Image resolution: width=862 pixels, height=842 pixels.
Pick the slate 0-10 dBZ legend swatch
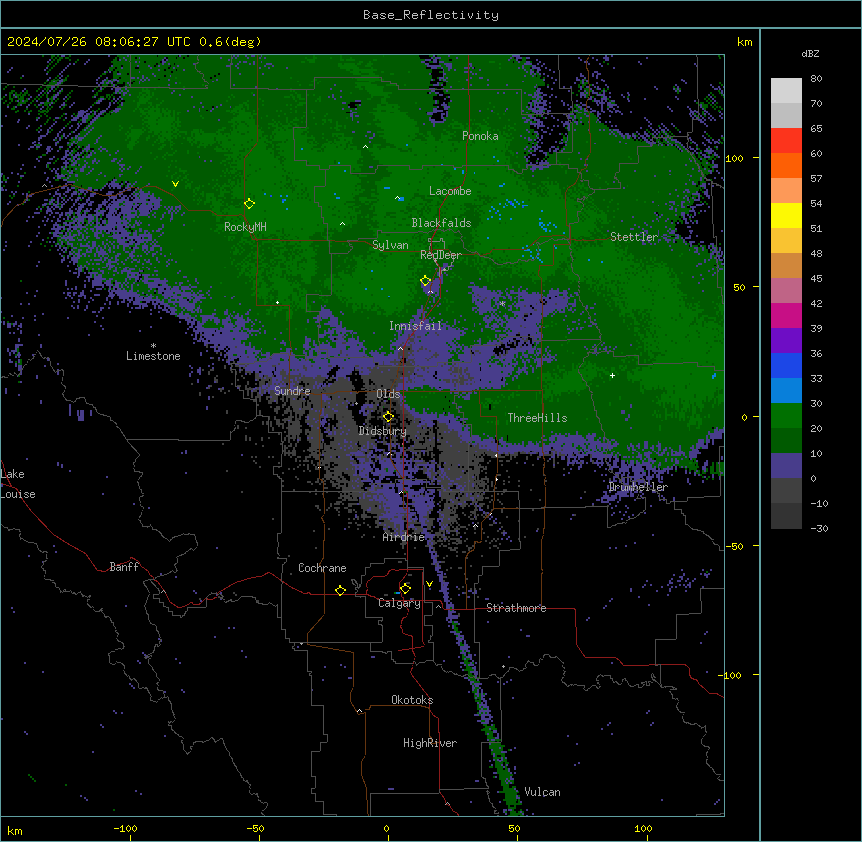point(786,466)
